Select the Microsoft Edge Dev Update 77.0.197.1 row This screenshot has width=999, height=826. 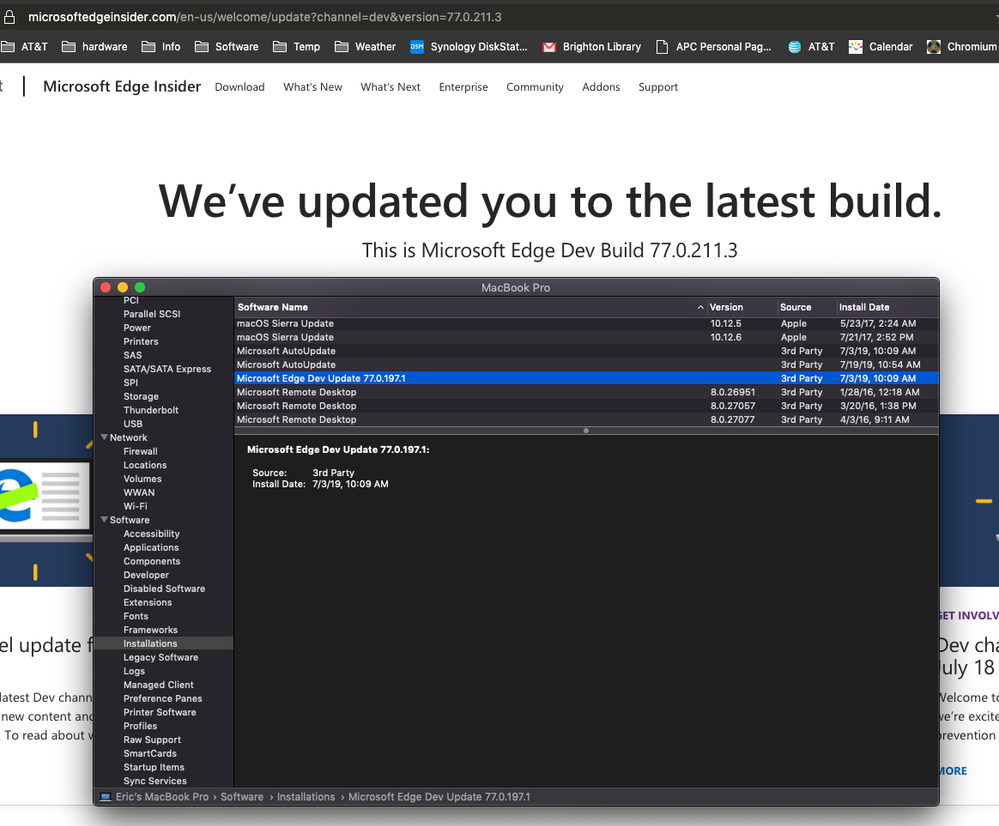(586, 379)
